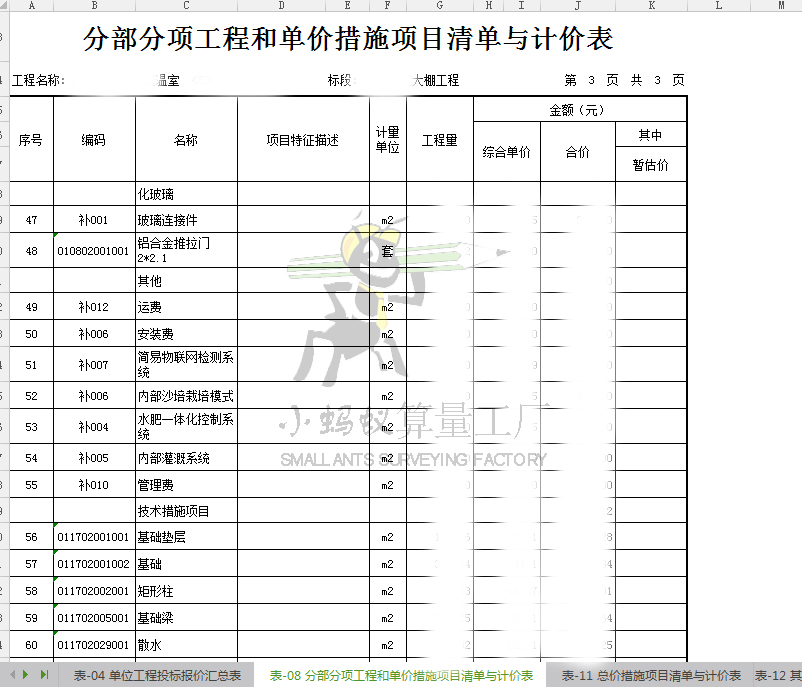Switch to the partially visible 表-12 tab
This screenshot has width=802, height=687.
pyautogui.click(x=776, y=676)
